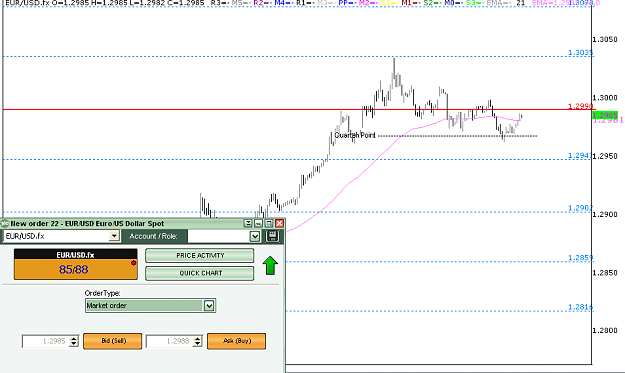Click the 1.2816 pivot level label
Viewport: 625px width, 373px height.
(x=580, y=307)
